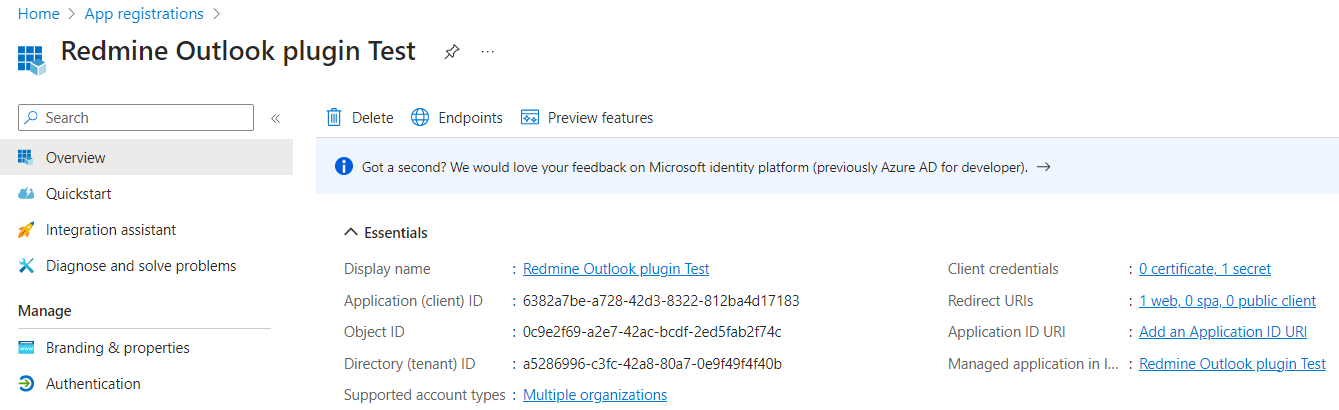Open the 0 certificate, 1 secret link
This screenshot has width=1339, height=410.
[x=1205, y=269]
